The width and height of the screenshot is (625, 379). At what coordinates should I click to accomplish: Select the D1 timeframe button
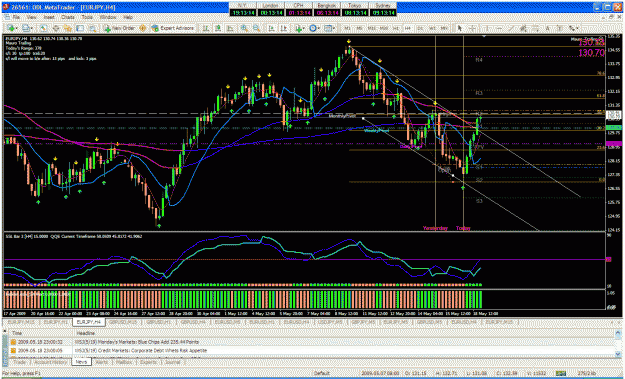pyautogui.click(x=420, y=28)
